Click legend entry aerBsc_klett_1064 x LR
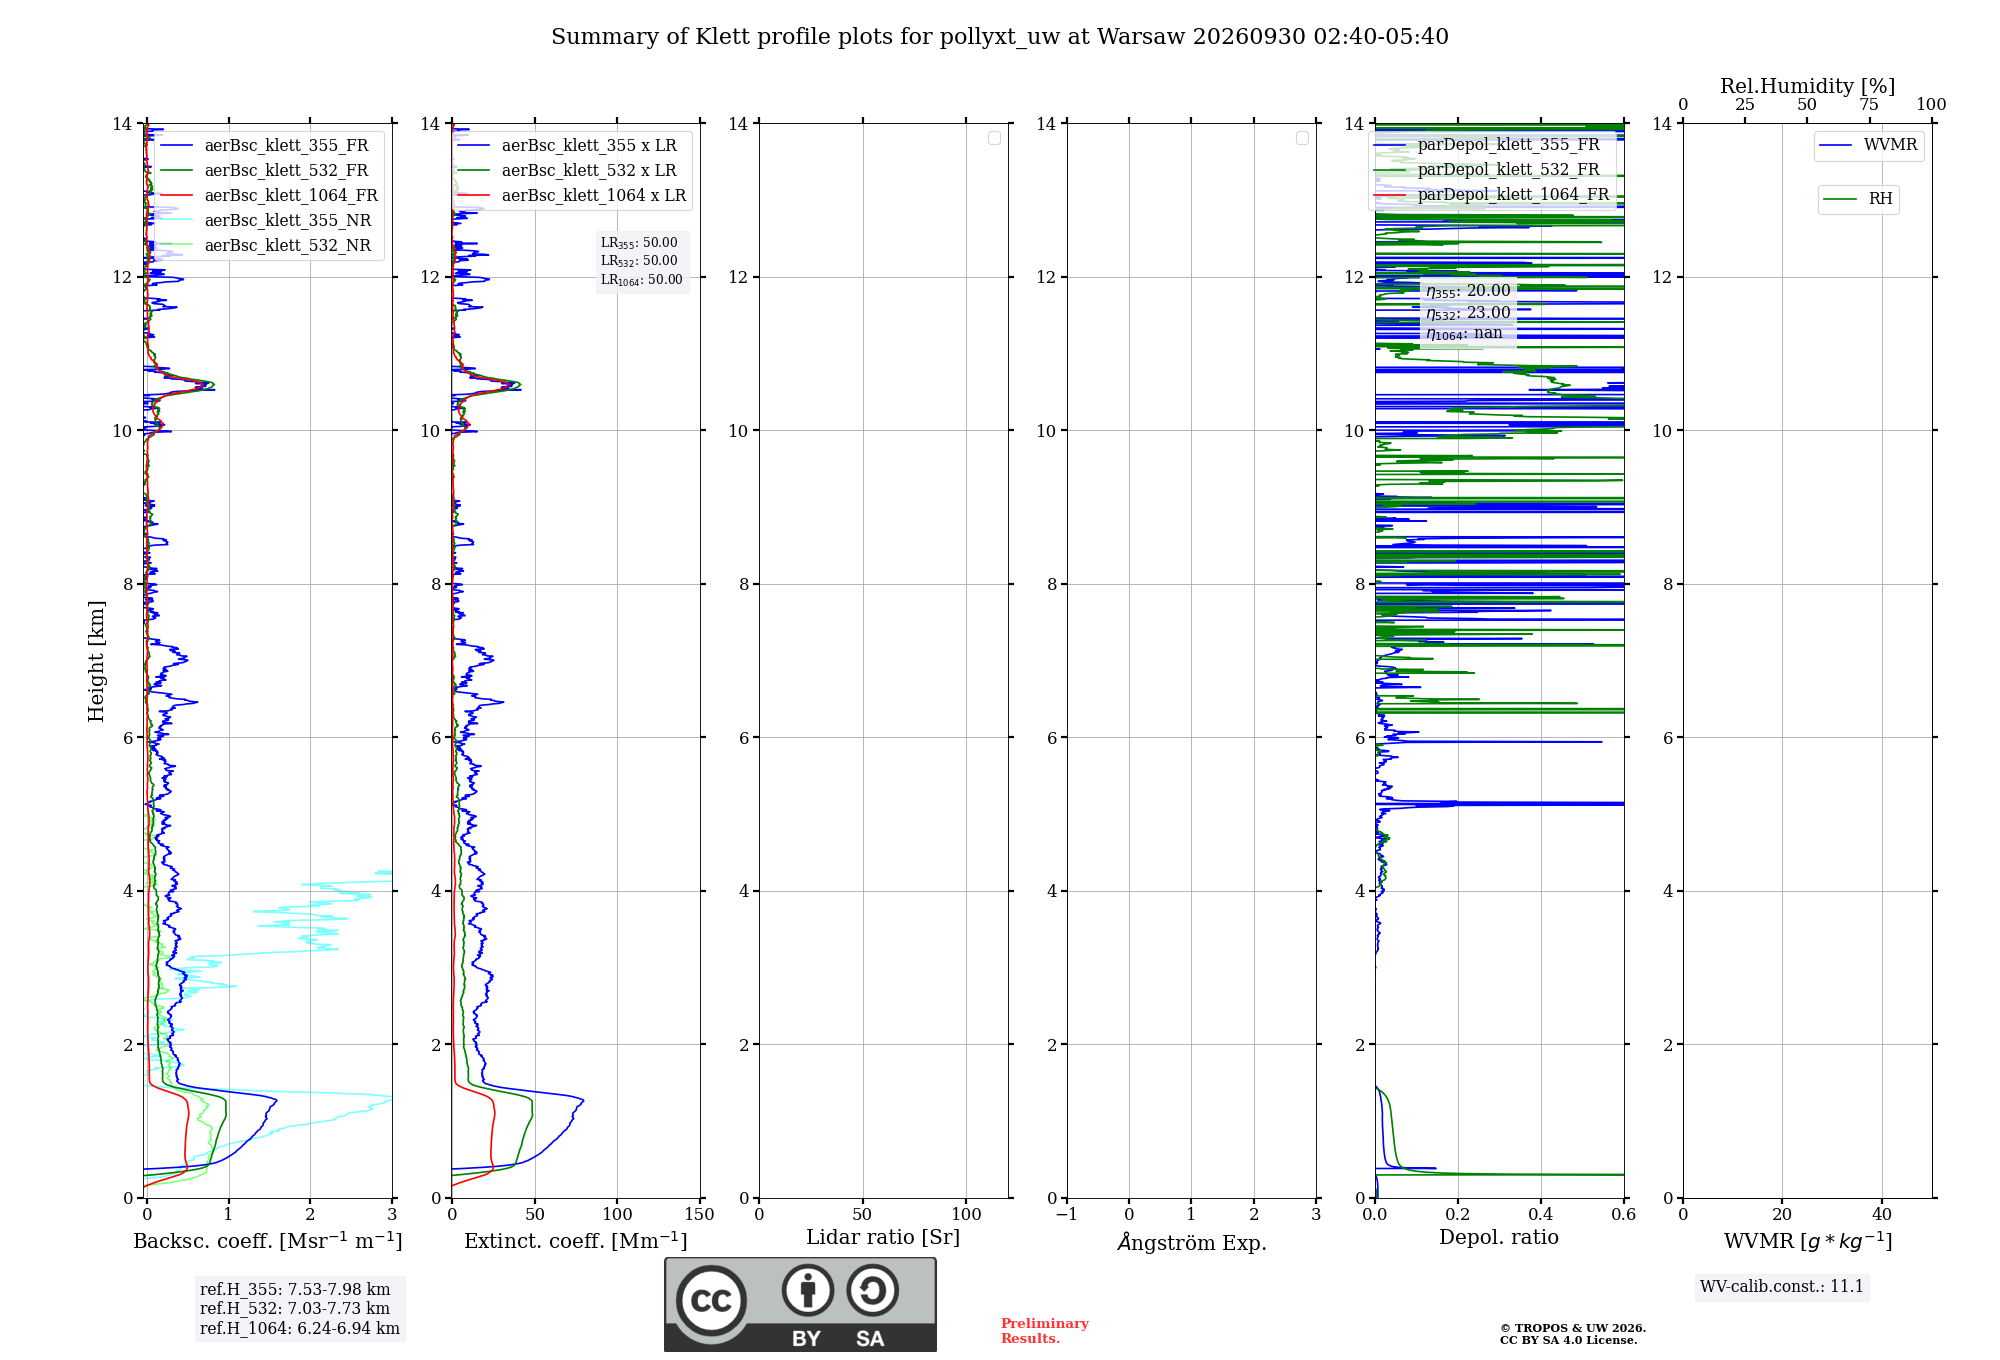Viewport: 2000px width, 1360px height. [572, 195]
